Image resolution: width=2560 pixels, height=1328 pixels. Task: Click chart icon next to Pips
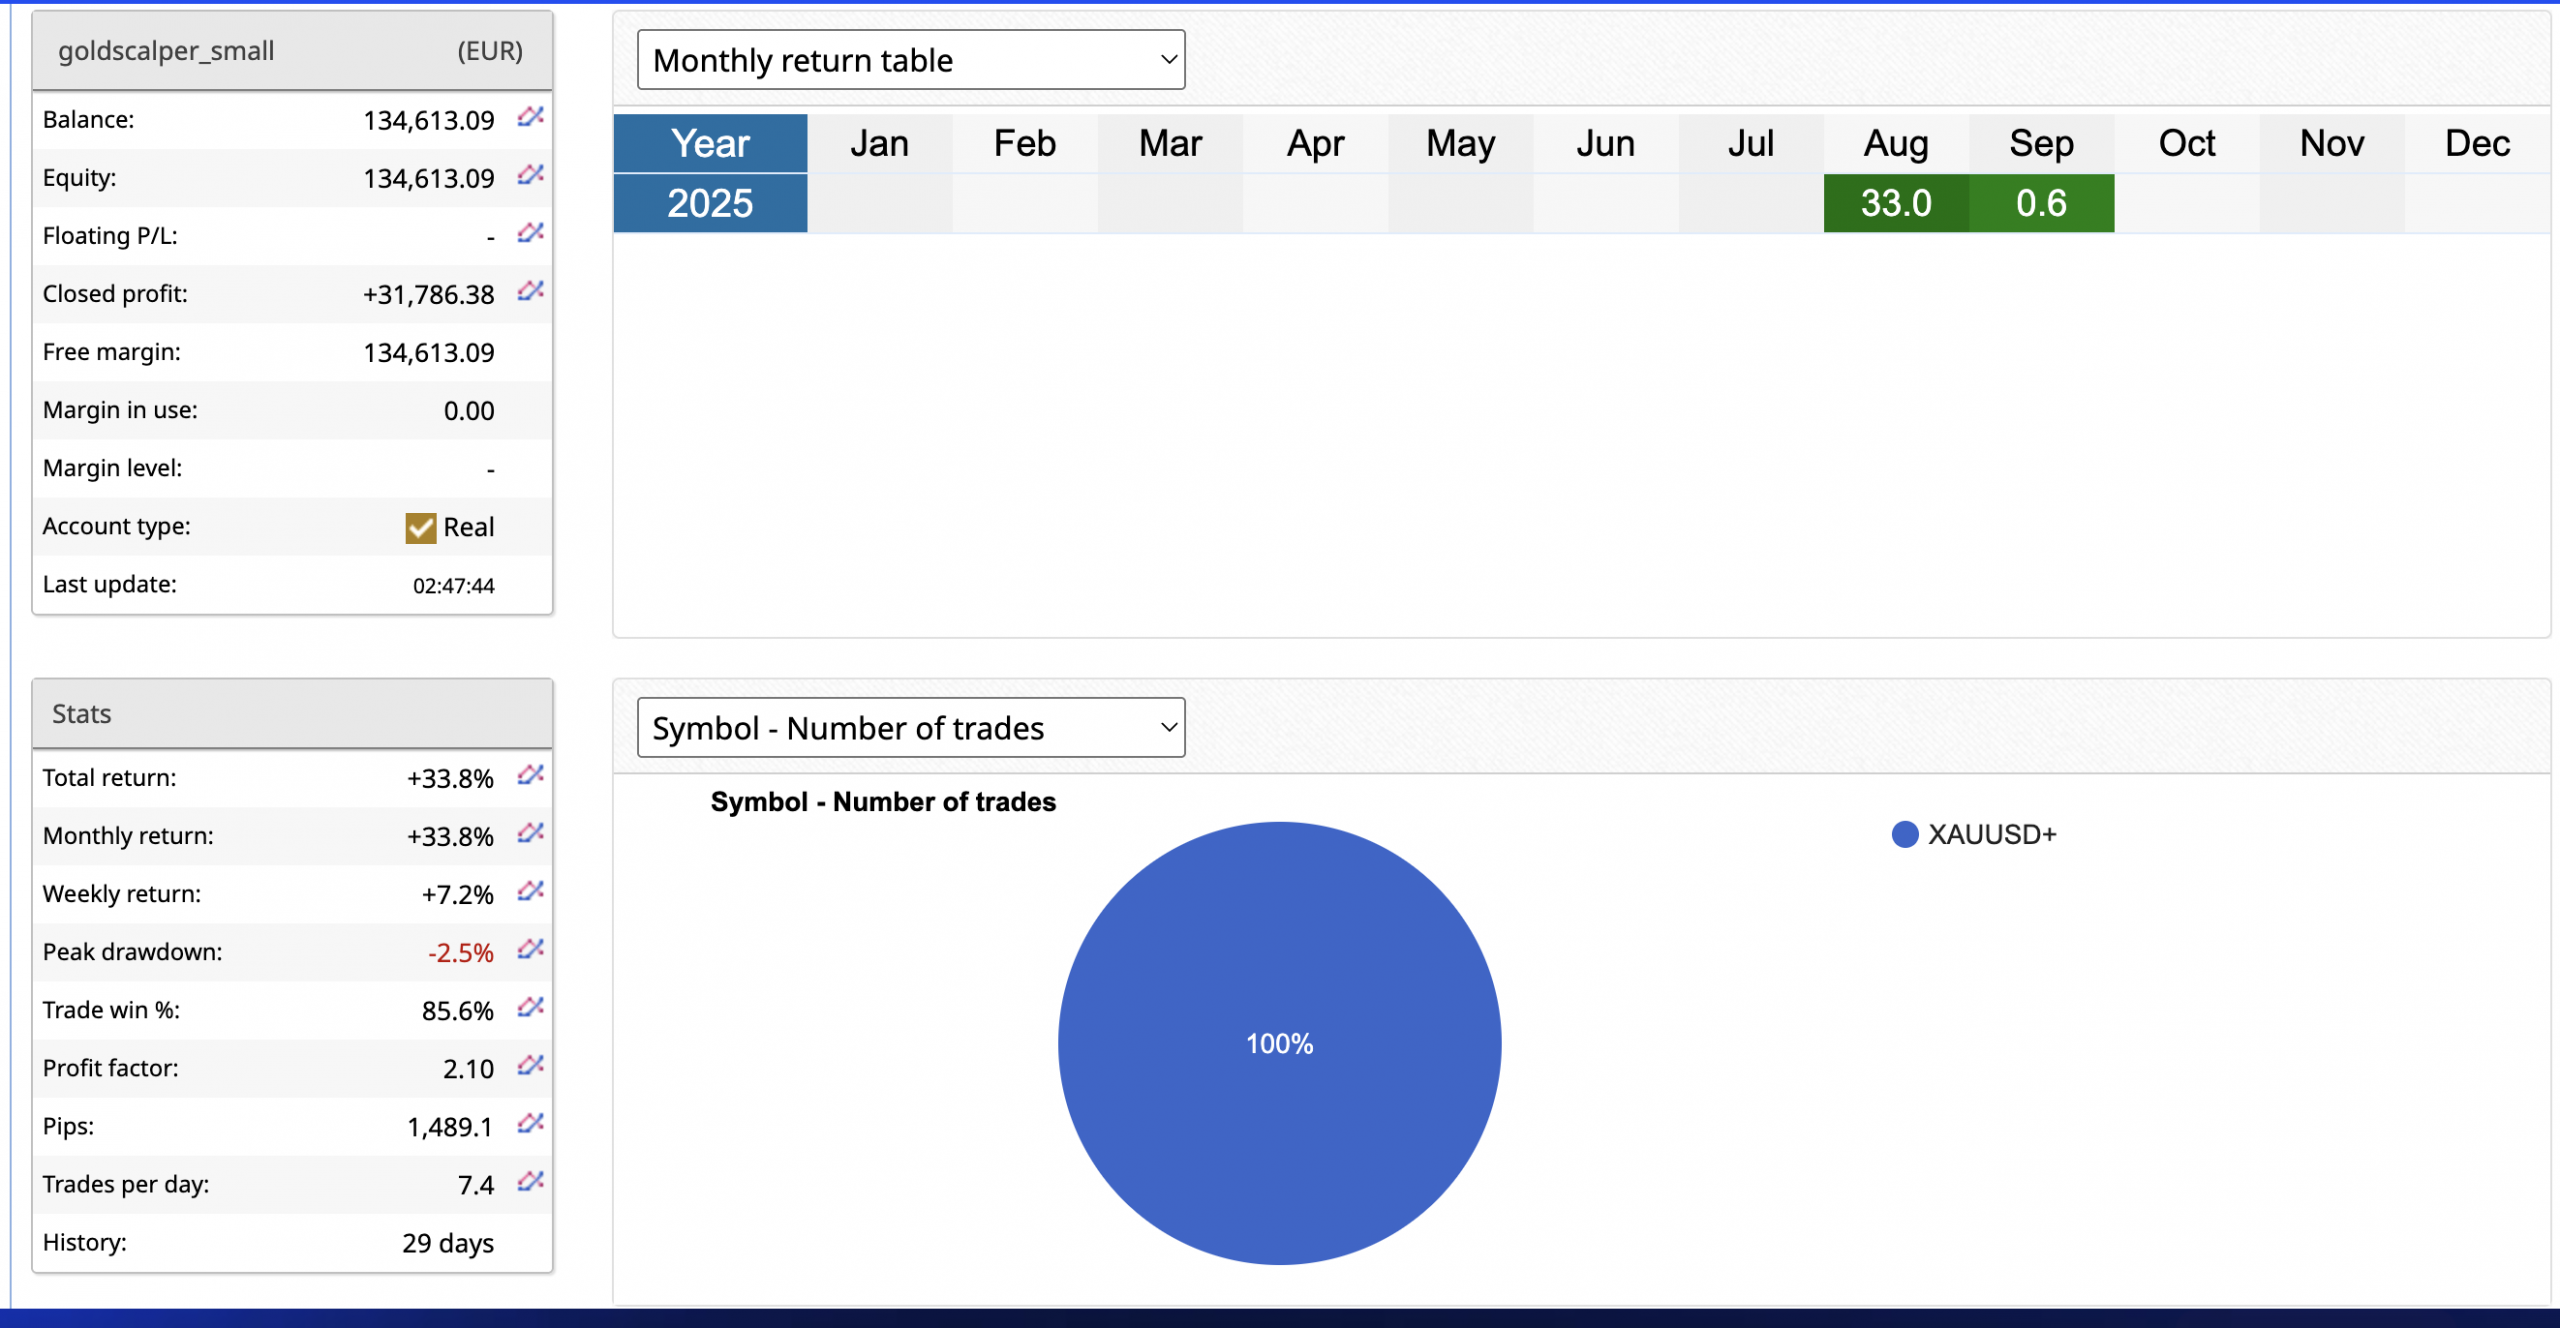[530, 1123]
